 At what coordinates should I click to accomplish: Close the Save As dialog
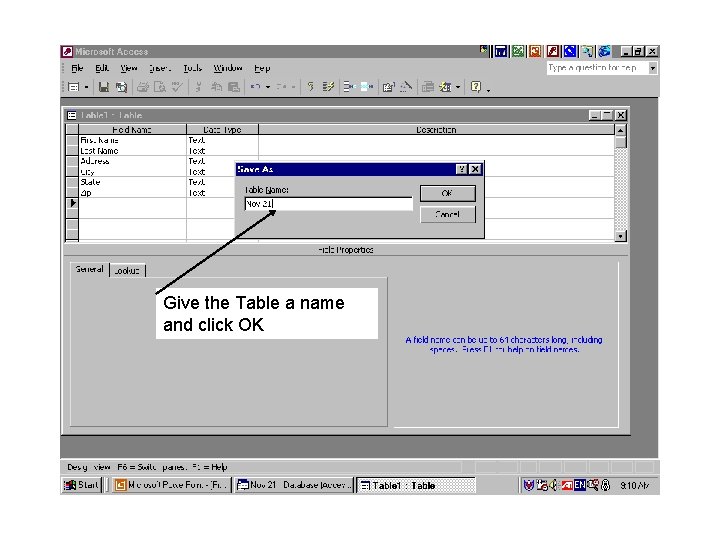[x=475, y=169]
